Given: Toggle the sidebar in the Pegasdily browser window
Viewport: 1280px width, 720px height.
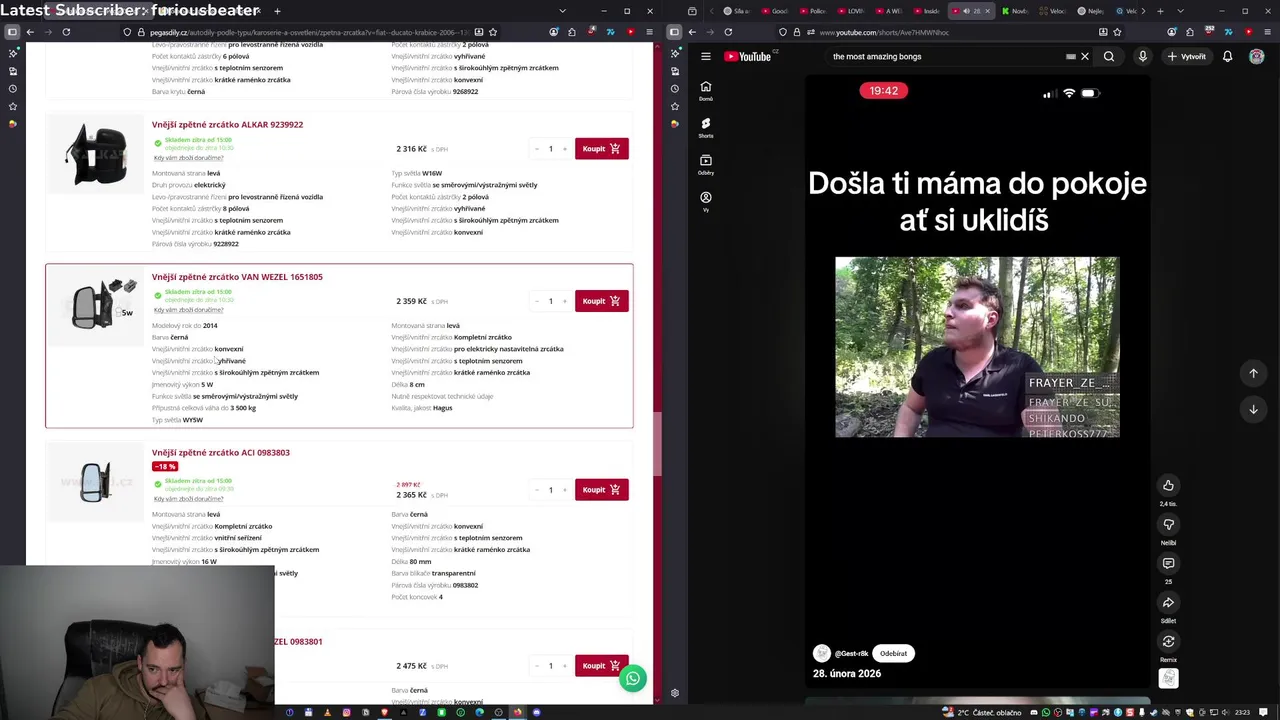Looking at the screenshot, I should pos(12,32).
